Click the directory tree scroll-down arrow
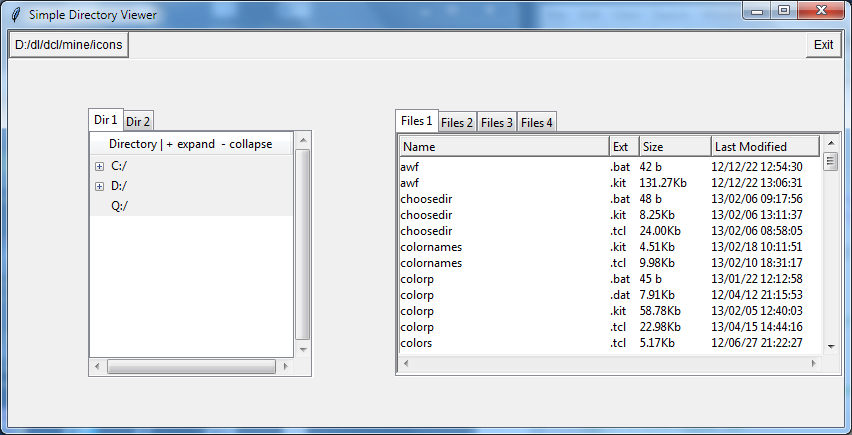The image size is (852, 435). [x=303, y=350]
